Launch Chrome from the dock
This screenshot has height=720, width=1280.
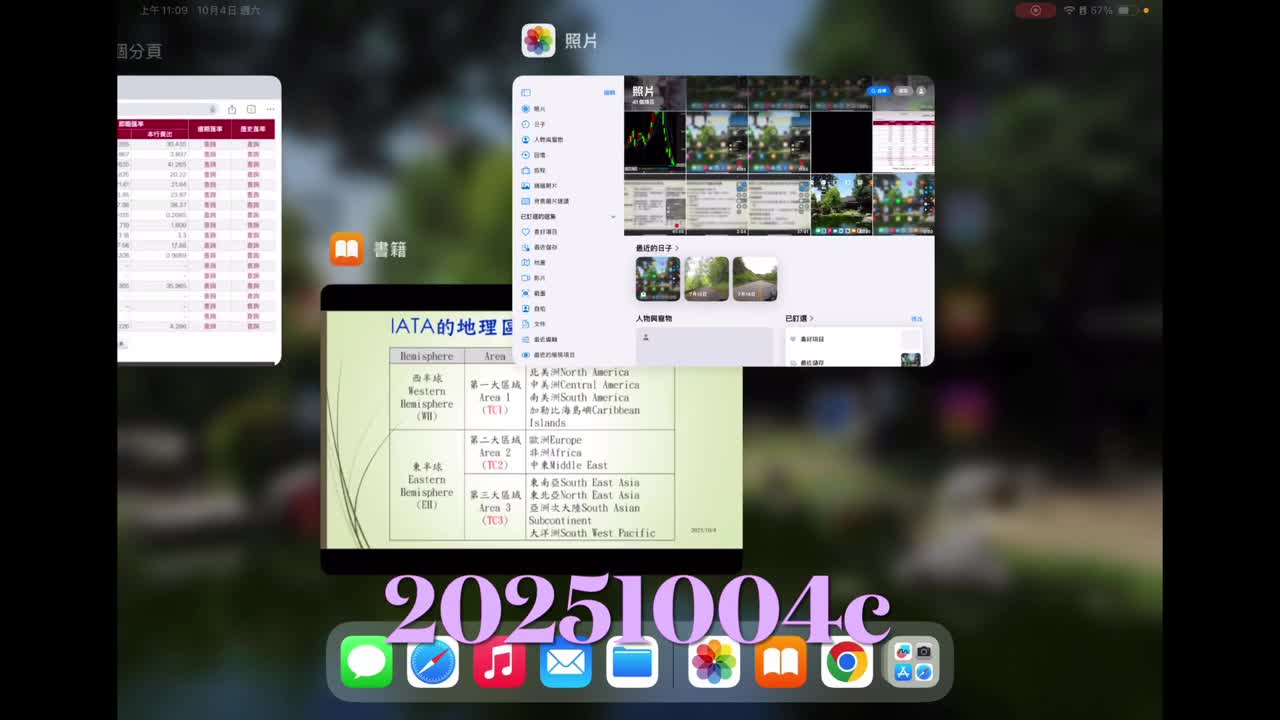847,662
